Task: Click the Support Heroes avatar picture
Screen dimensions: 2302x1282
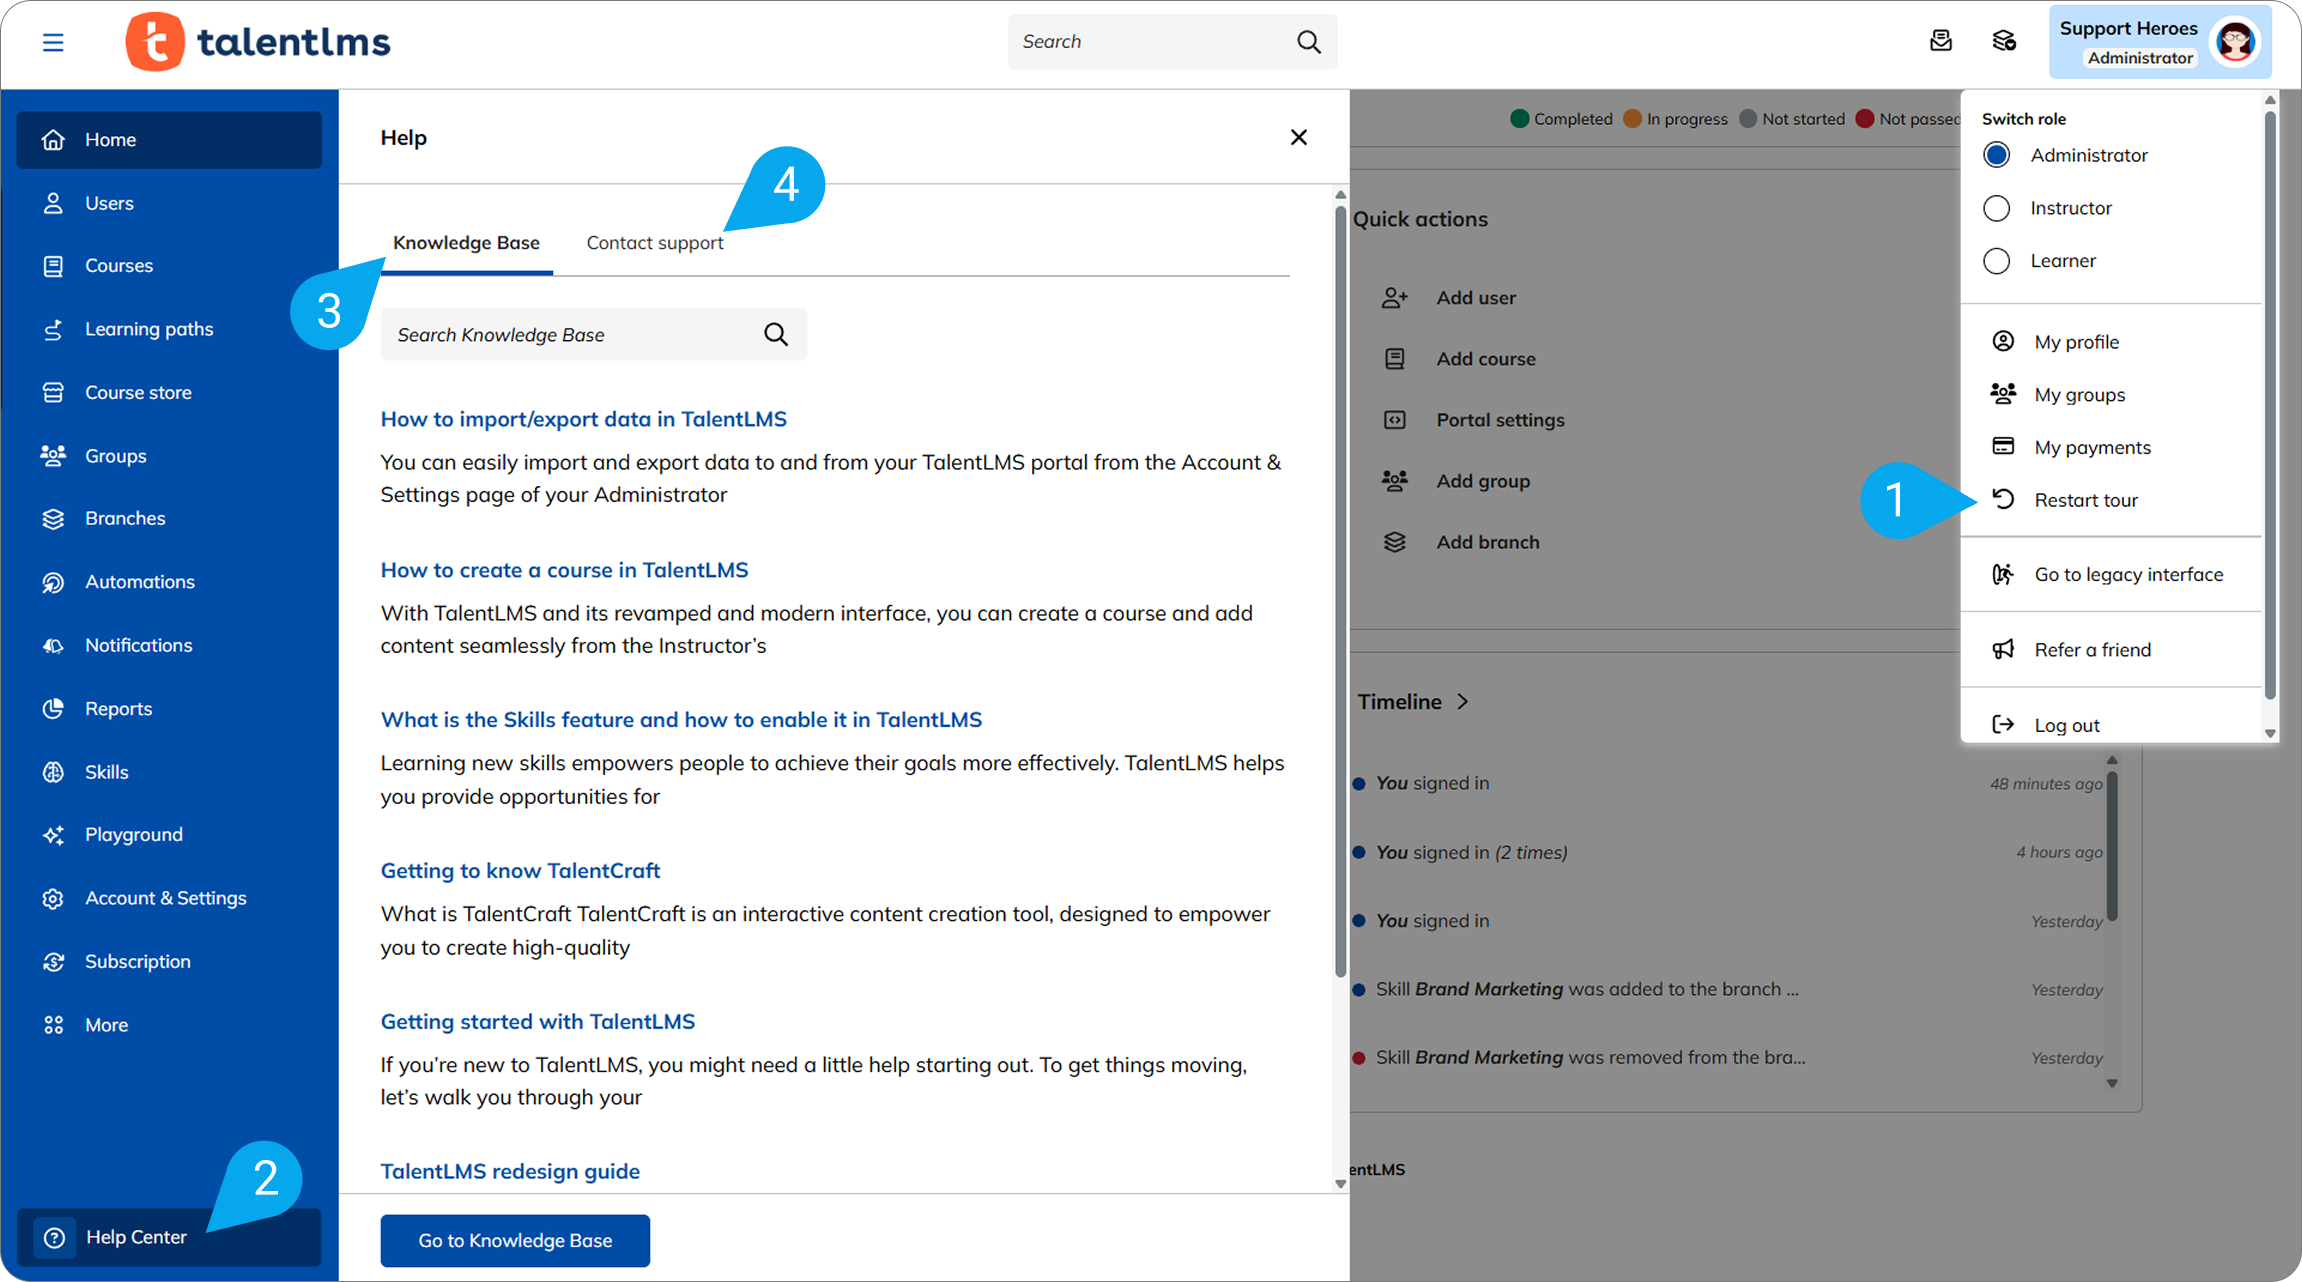Action: (2235, 42)
